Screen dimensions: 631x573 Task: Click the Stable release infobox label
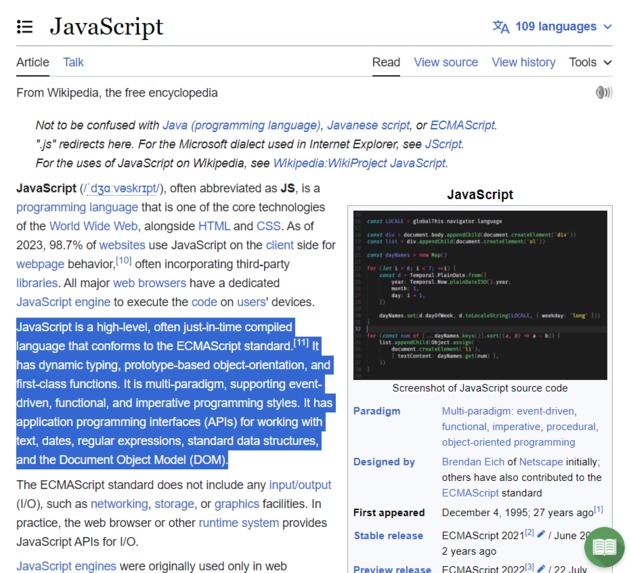point(388,536)
